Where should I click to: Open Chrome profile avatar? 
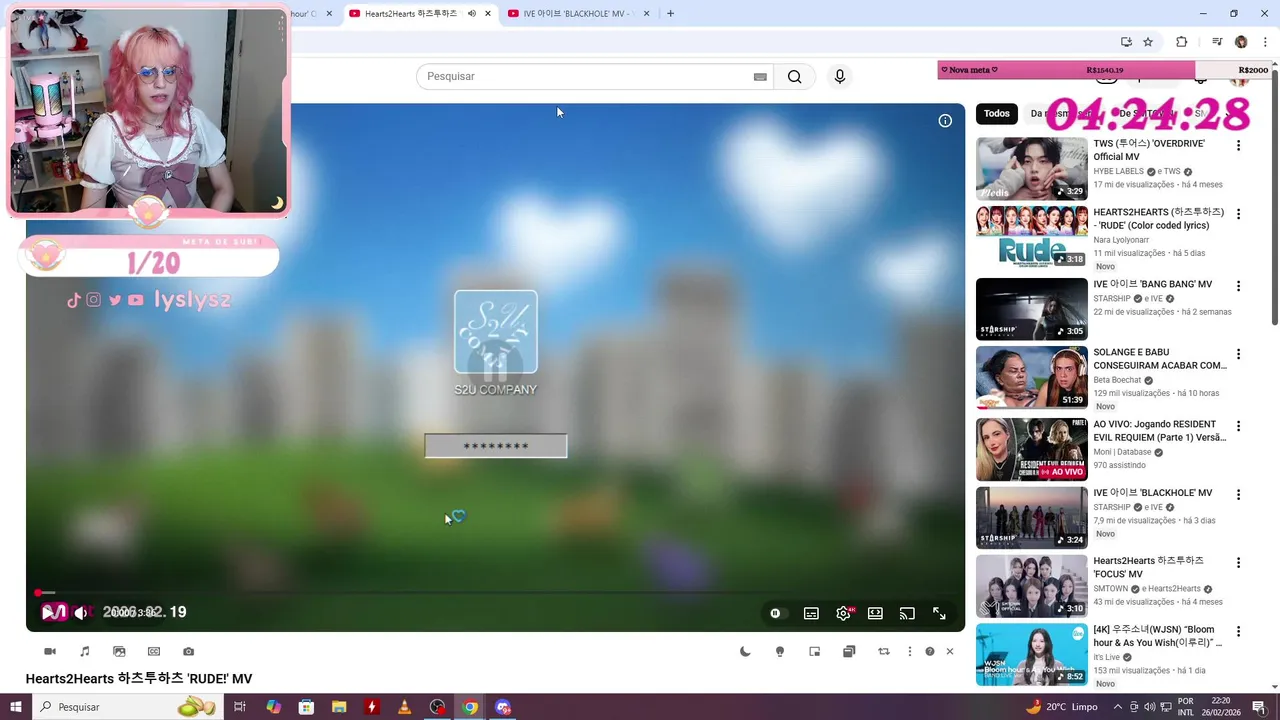1241,42
